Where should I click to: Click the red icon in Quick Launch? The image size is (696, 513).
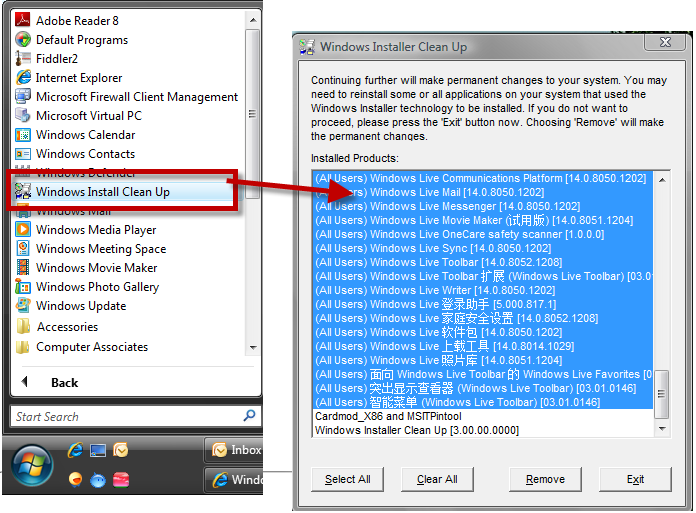click(121, 480)
